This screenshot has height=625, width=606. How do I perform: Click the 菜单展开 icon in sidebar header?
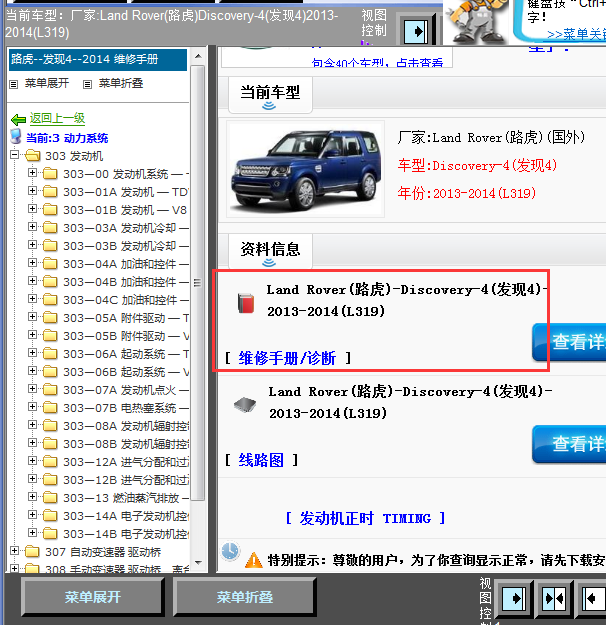pyautogui.click(x=14, y=84)
